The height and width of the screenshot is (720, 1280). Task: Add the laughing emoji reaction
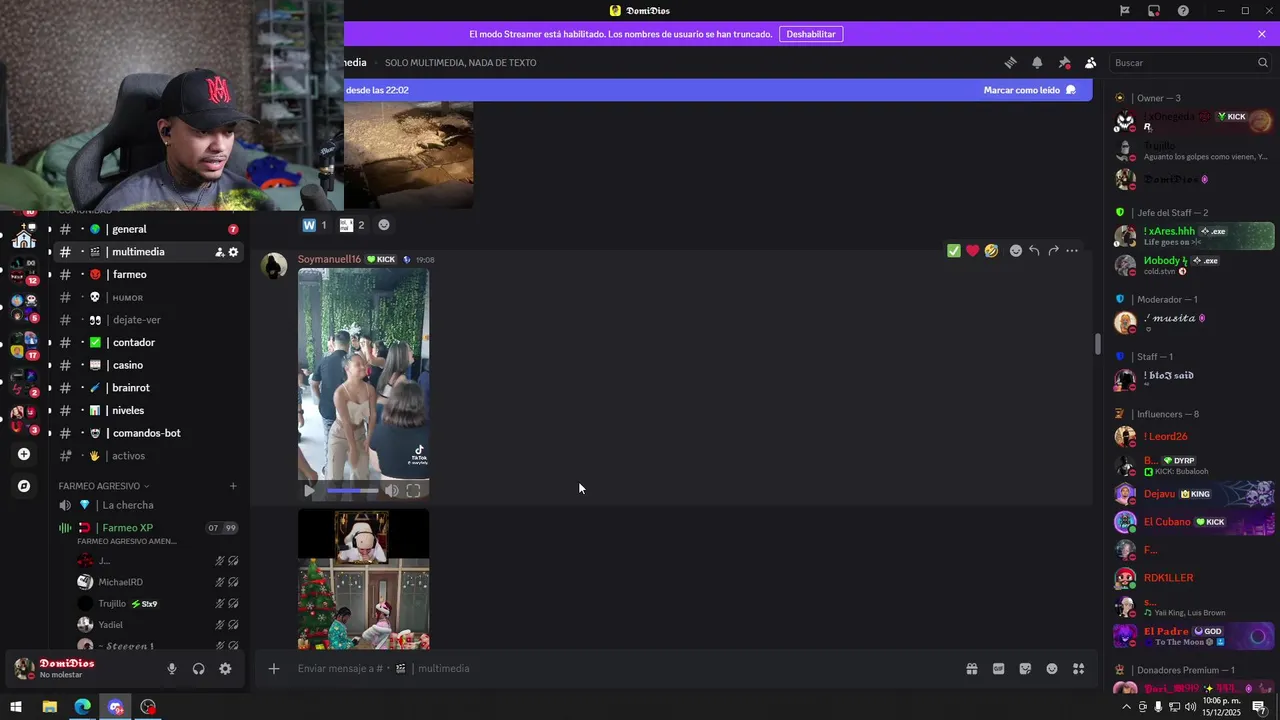[x=991, y=251]
